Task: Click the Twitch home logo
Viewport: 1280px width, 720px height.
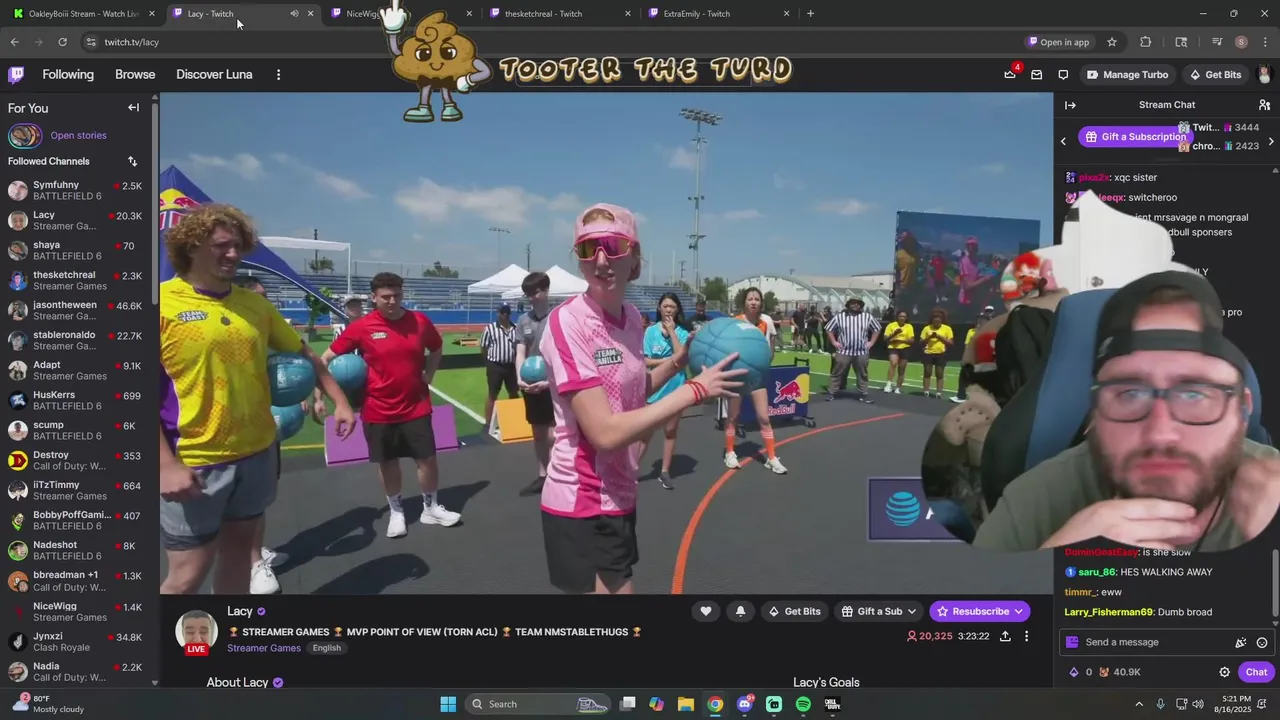Action: click(16, 75)
